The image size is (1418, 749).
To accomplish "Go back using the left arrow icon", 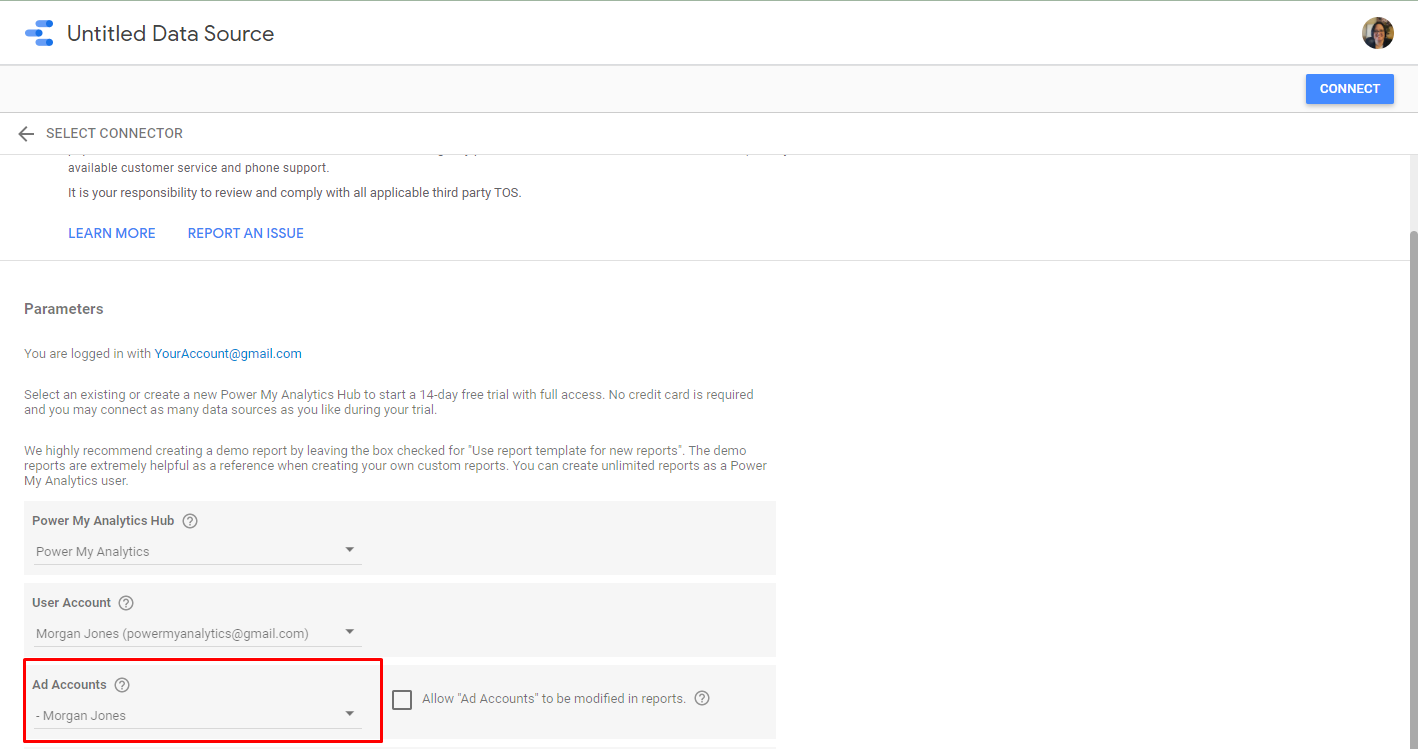I will point(26,134).
